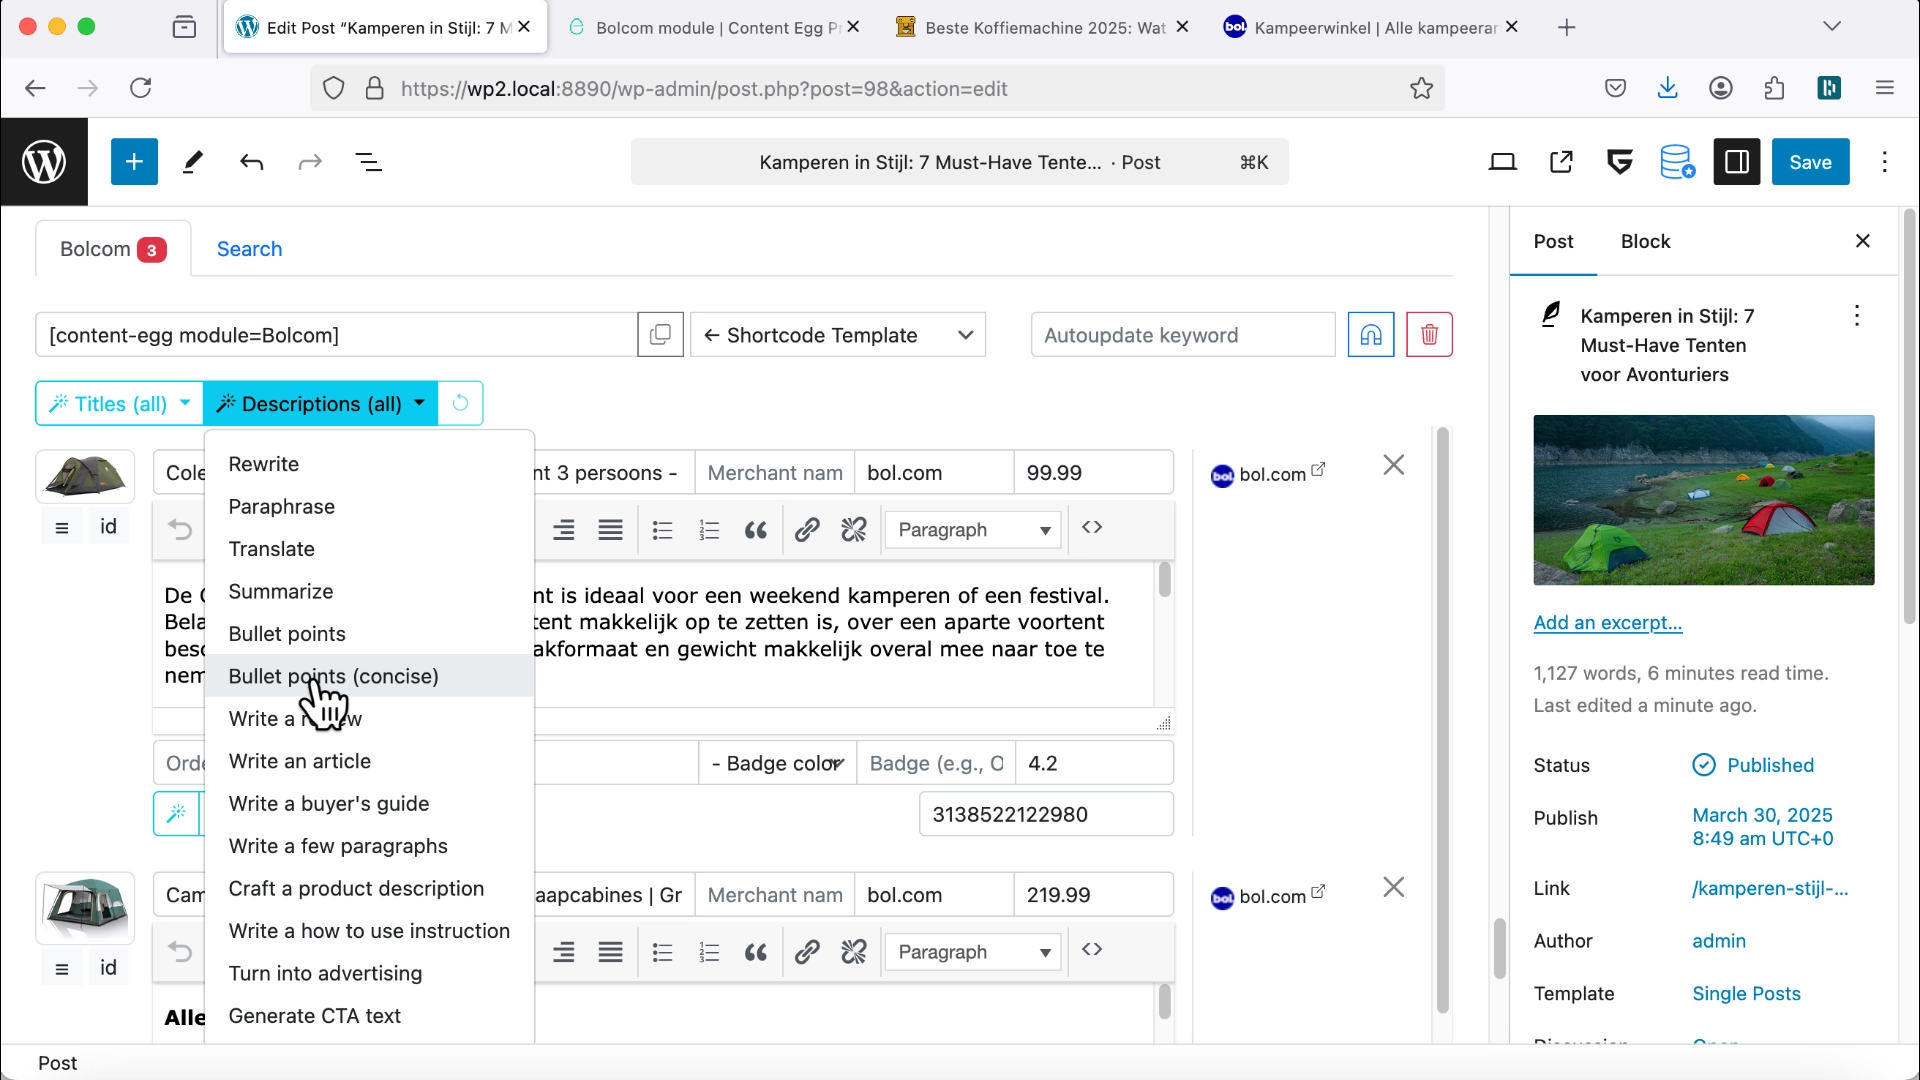The height and width of the screenshot is (1080, 1920).
Task: Toggle the settings sidebar panel button
Action: (1737, 162)
